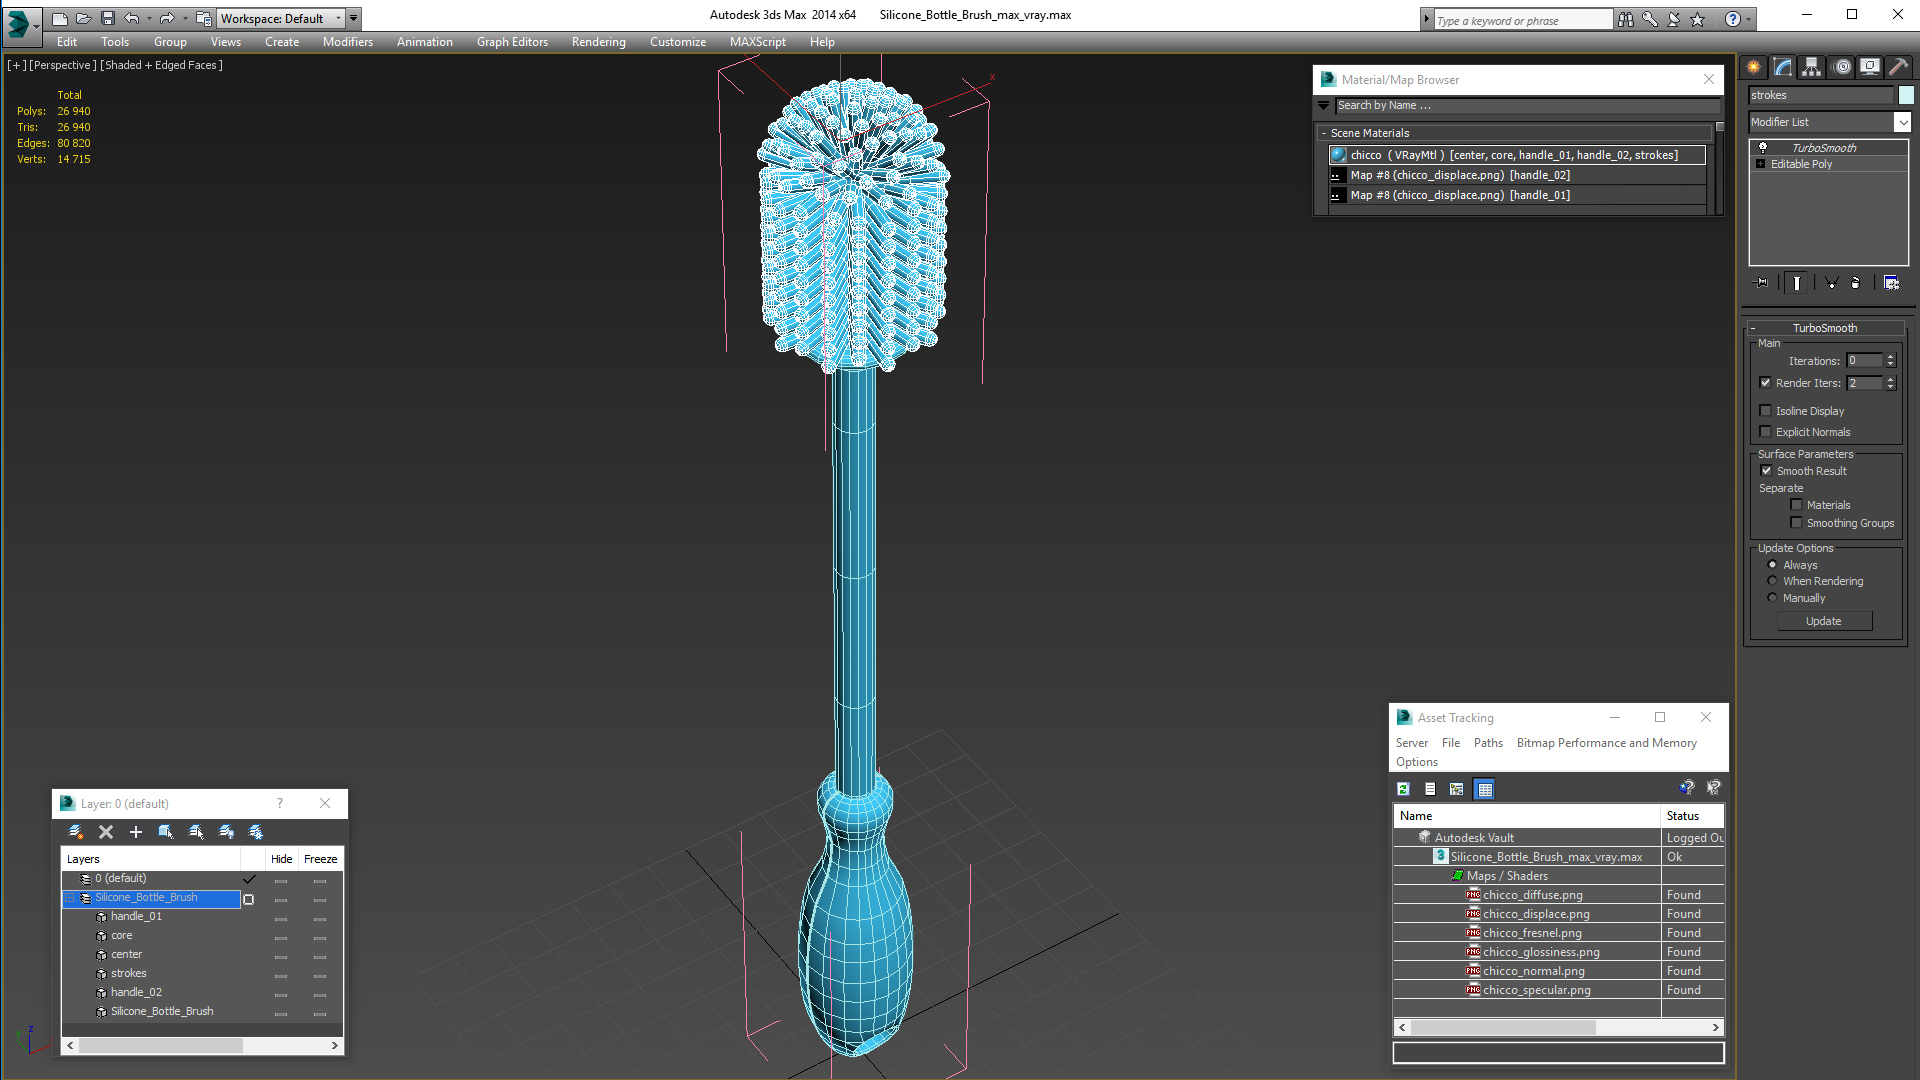Click the strokes object color swatch
The width and height of the screenshot is (1920, 1080).
1906,95
